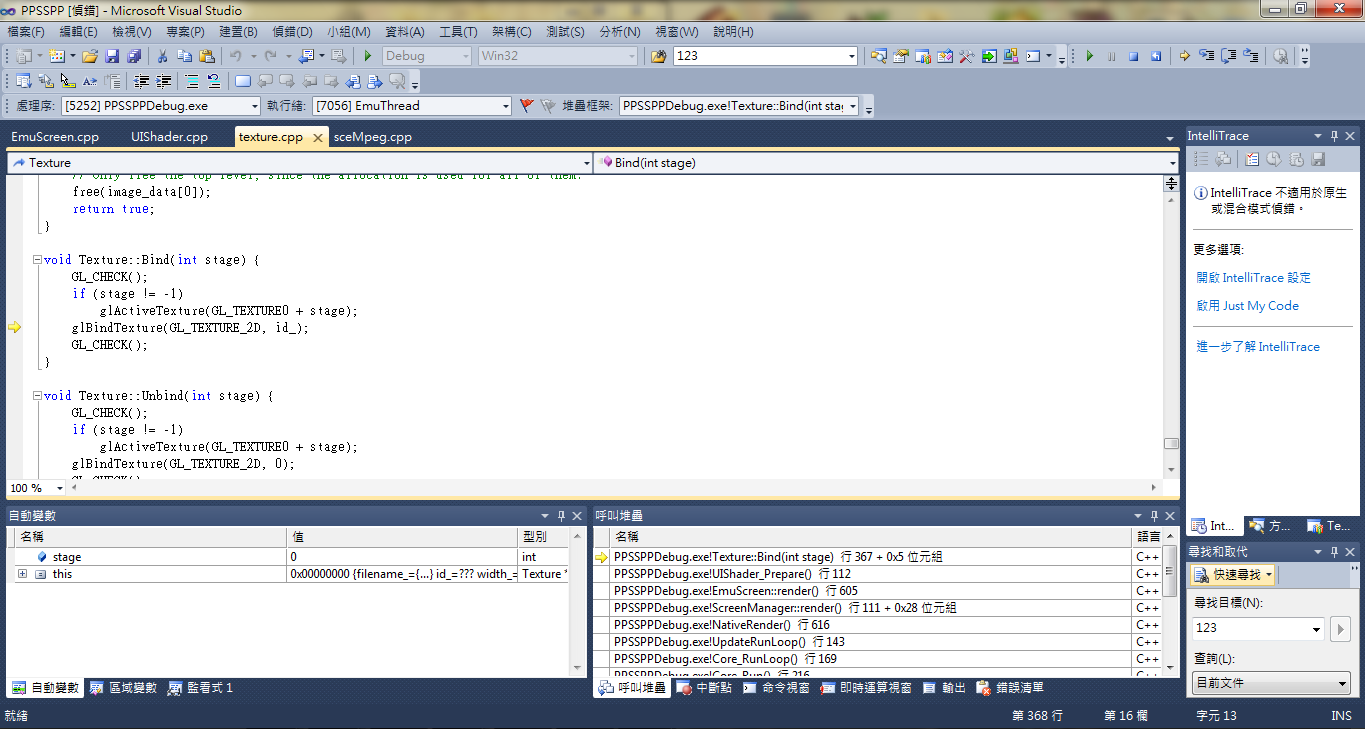Open the 偵錯(D) menu
This screenshot has width=1365, height=729.
pos(291,32)
